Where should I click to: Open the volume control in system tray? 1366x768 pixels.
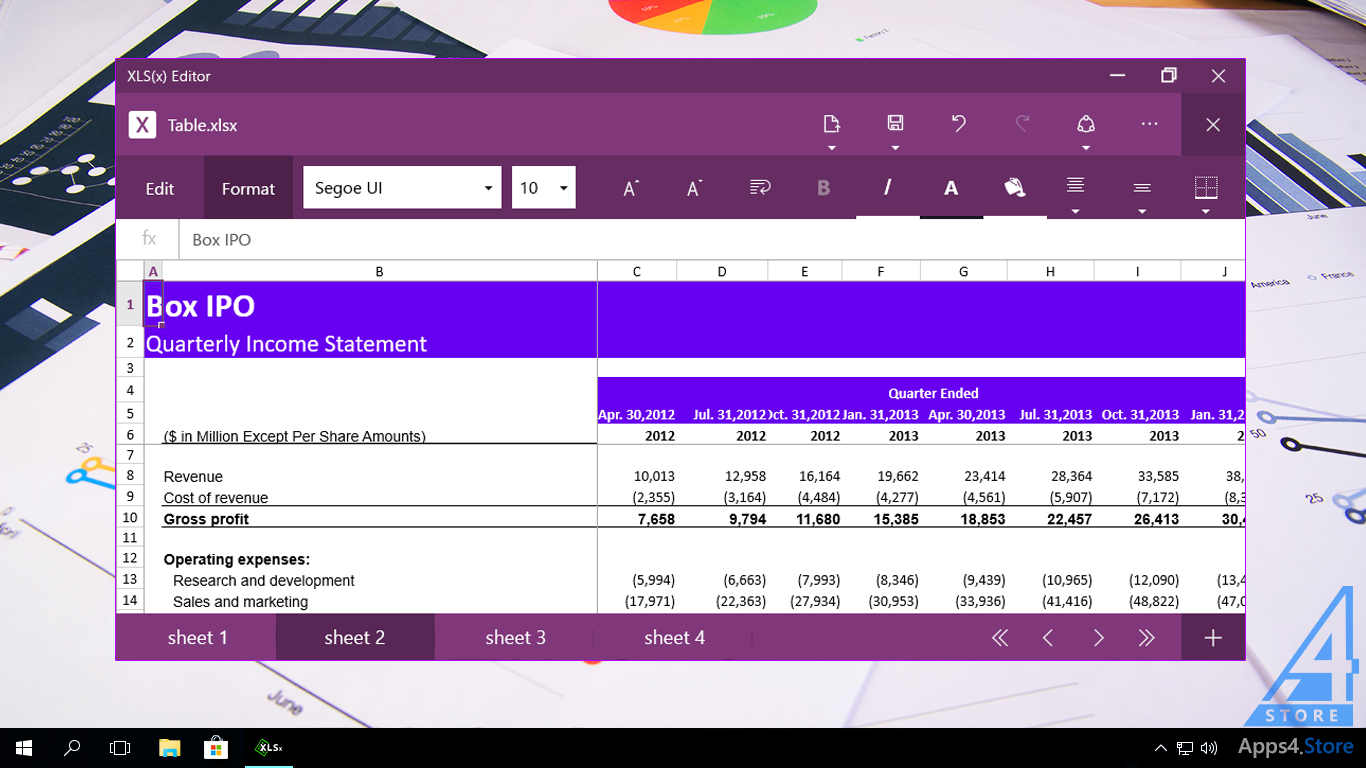(x=1209, y=747)
